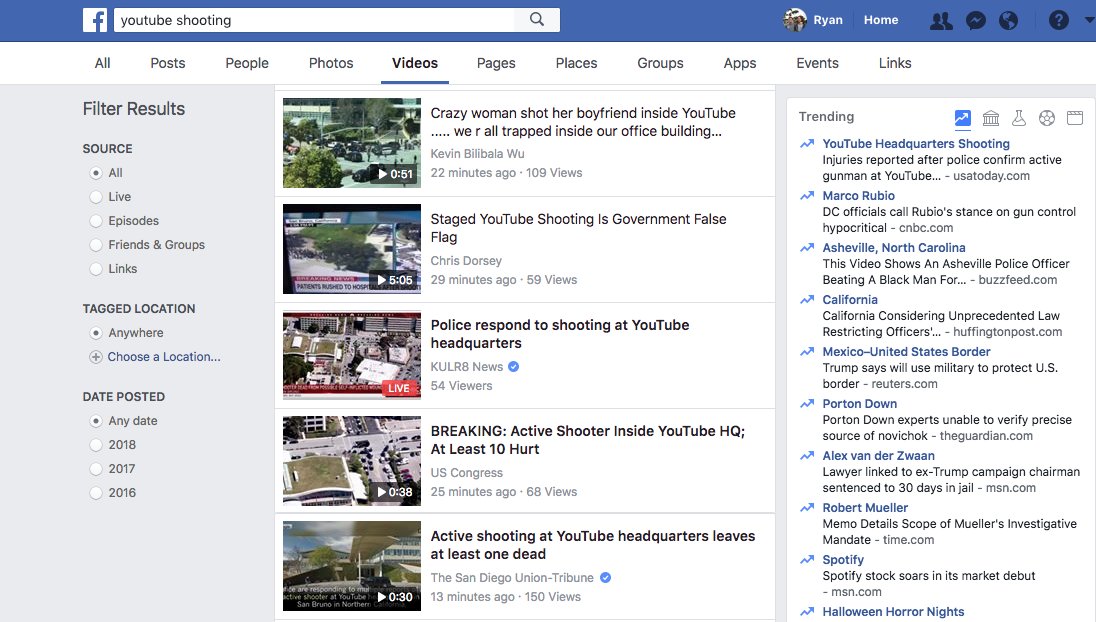Open Robert Mueller trending topic
Viewport: 1096px width, 622px height.
click(x=865, y=507)
